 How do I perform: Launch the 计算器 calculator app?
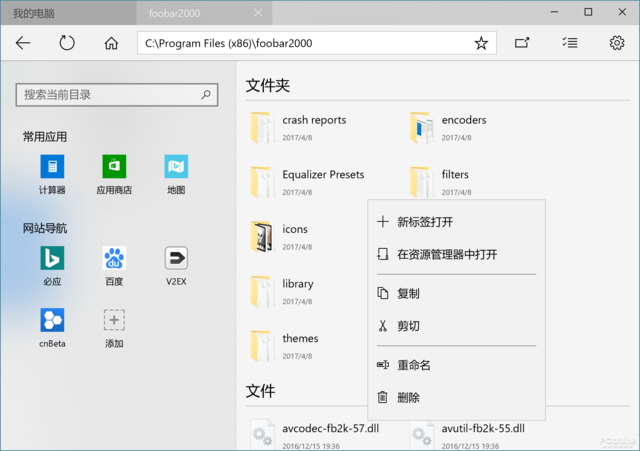(x=52, y=174)
